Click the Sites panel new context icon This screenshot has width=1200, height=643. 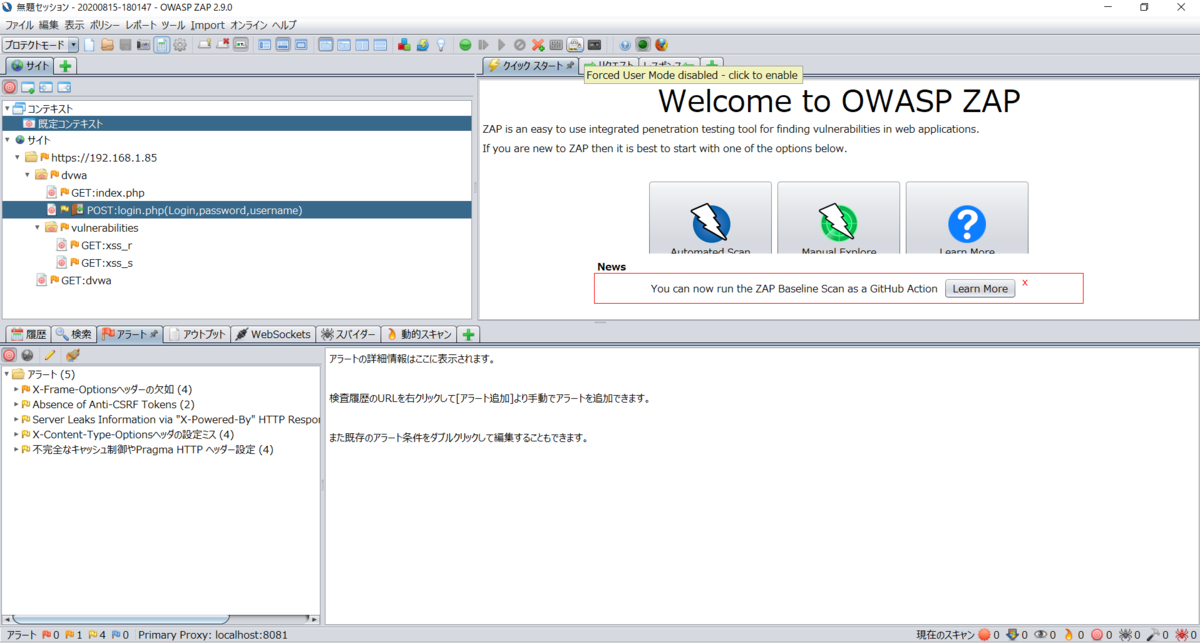tap(28, 88)
